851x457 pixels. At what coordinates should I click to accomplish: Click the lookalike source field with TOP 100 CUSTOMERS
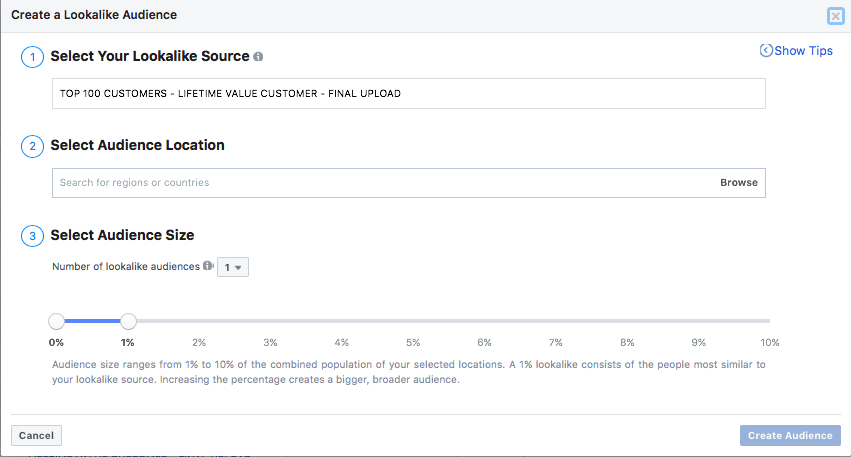(x=408, y=94)
